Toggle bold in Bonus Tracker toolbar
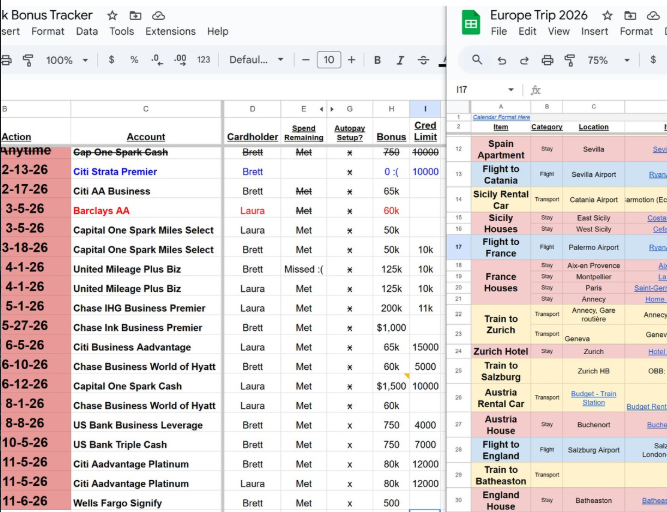Viewport: 667px width, 512px height. pos(377,60)
